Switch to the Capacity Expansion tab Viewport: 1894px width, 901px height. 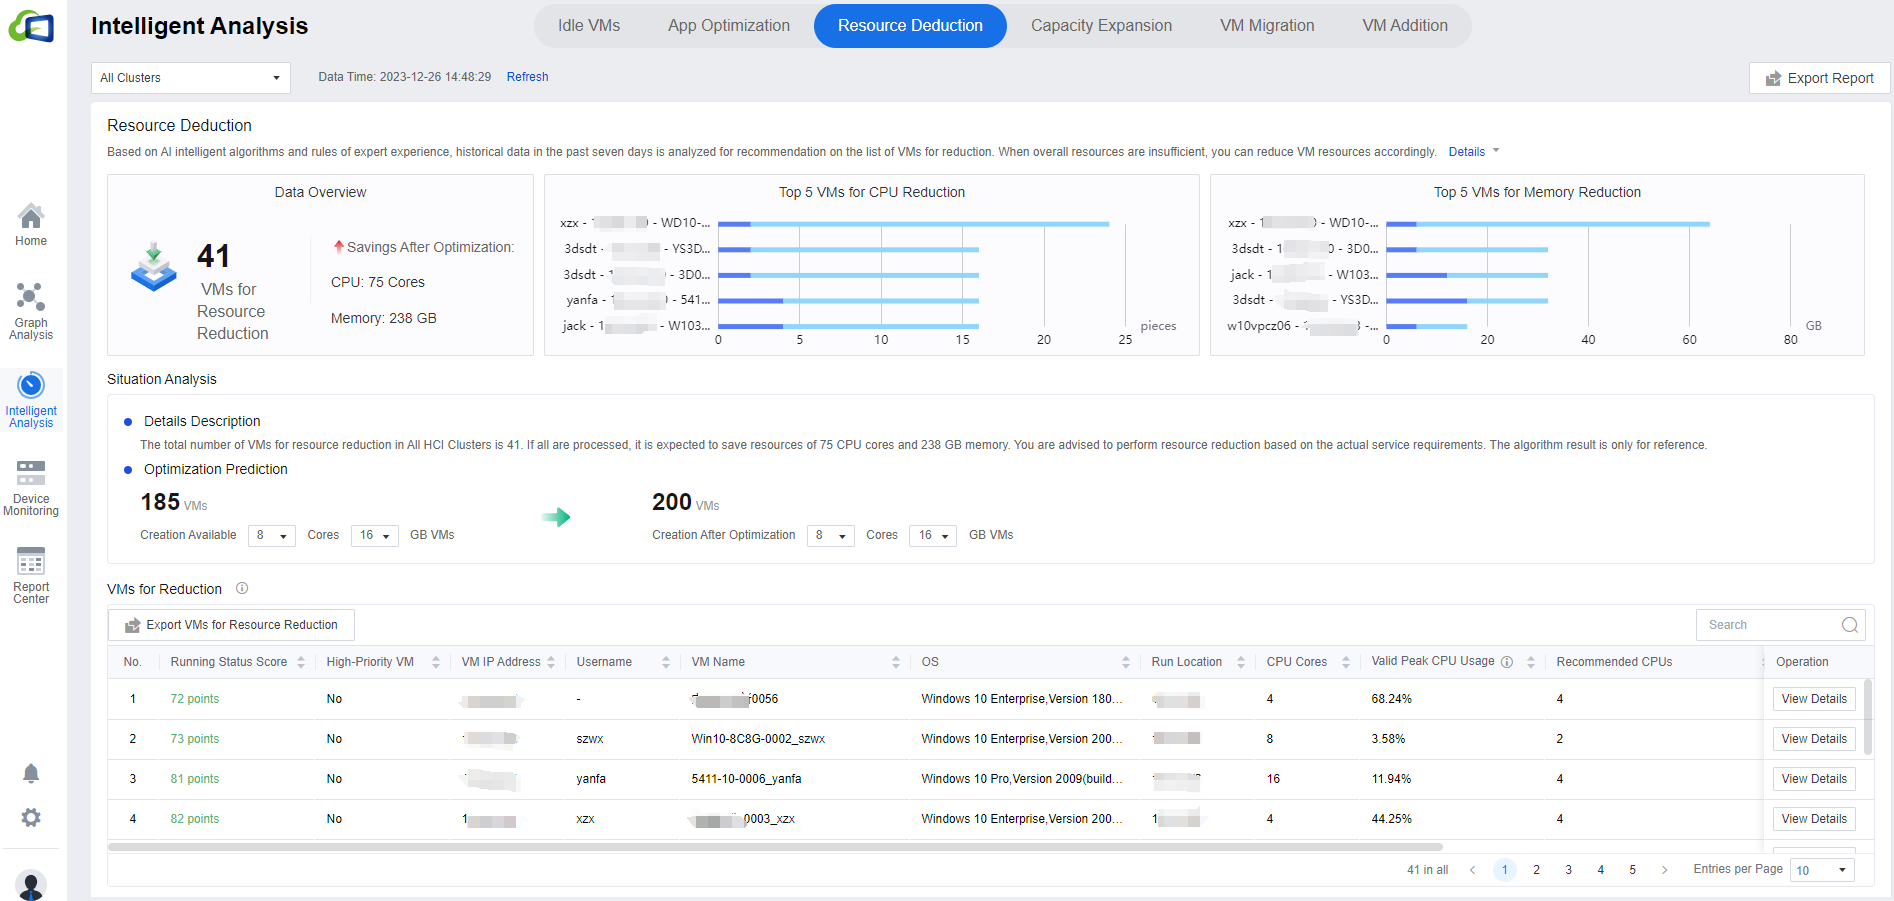click(1101, 26)
